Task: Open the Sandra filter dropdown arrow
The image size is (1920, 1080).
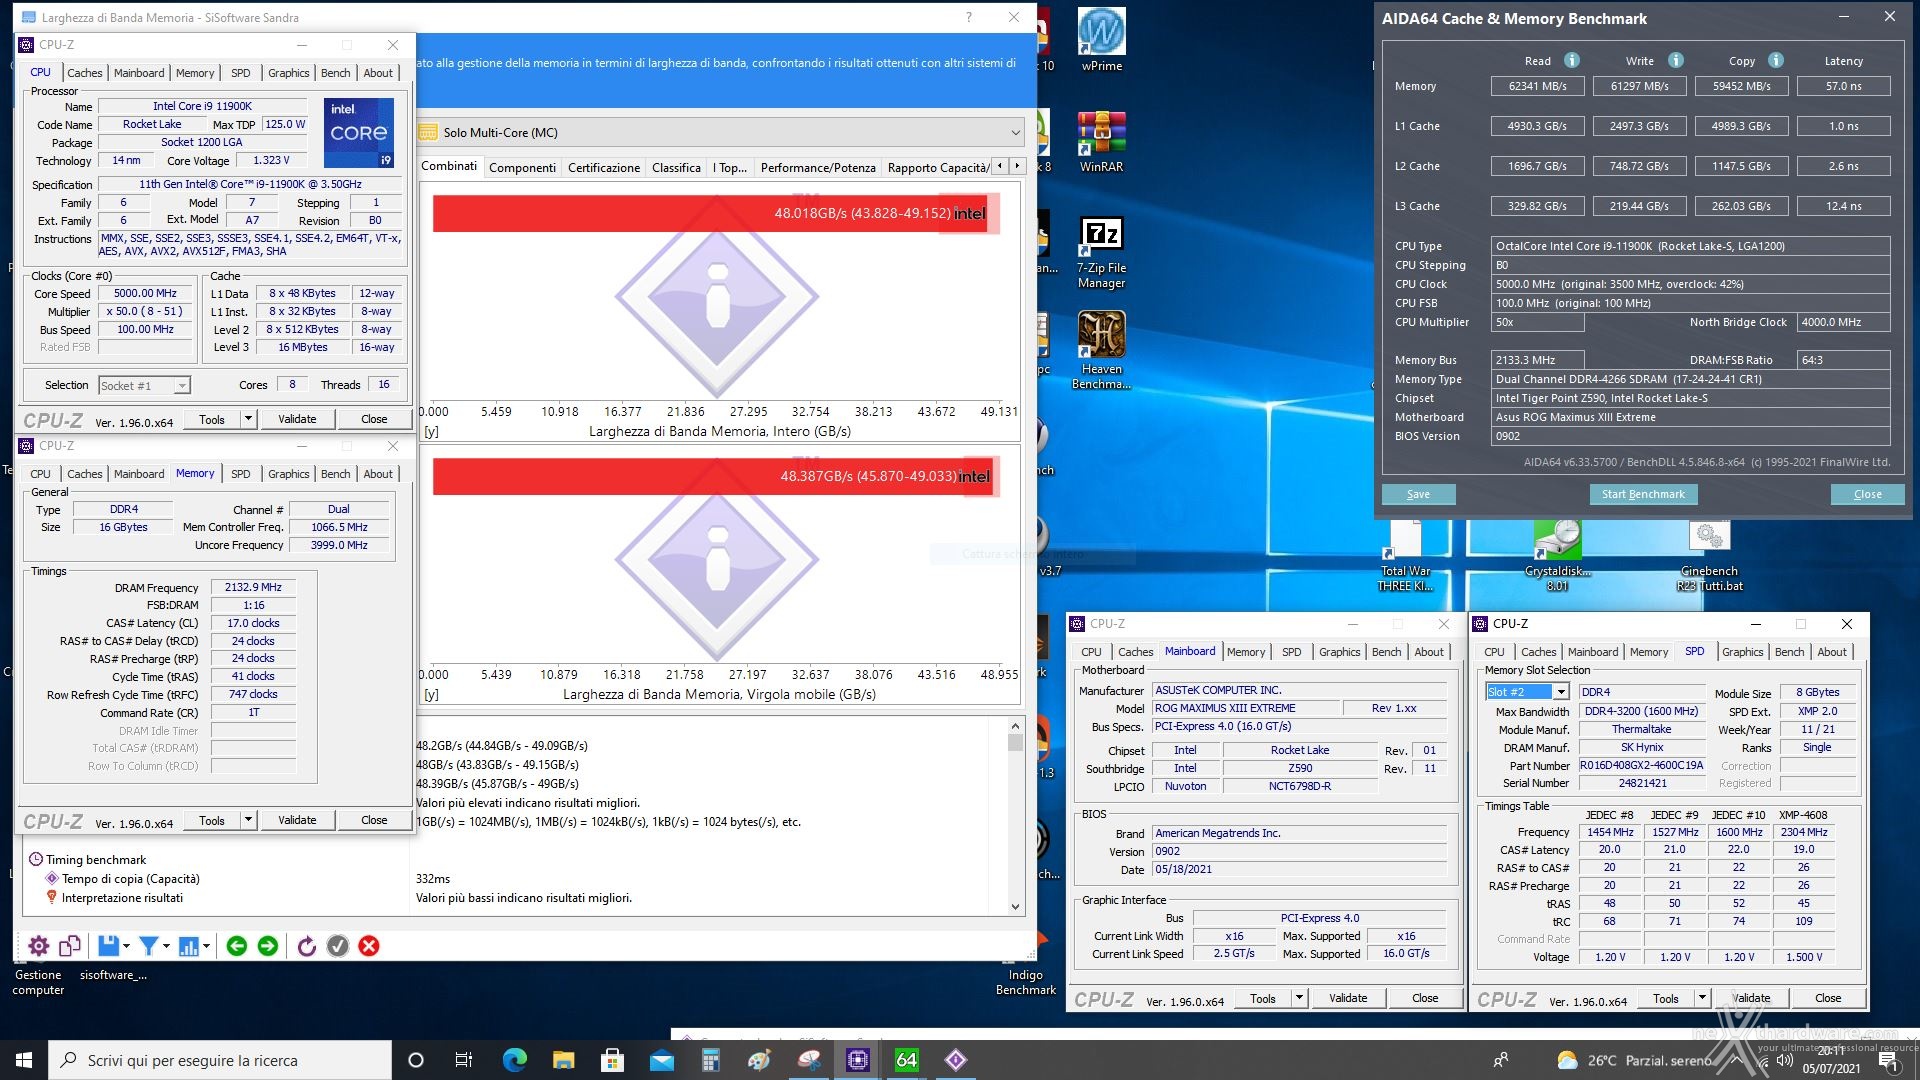Action: pos(167,946)
